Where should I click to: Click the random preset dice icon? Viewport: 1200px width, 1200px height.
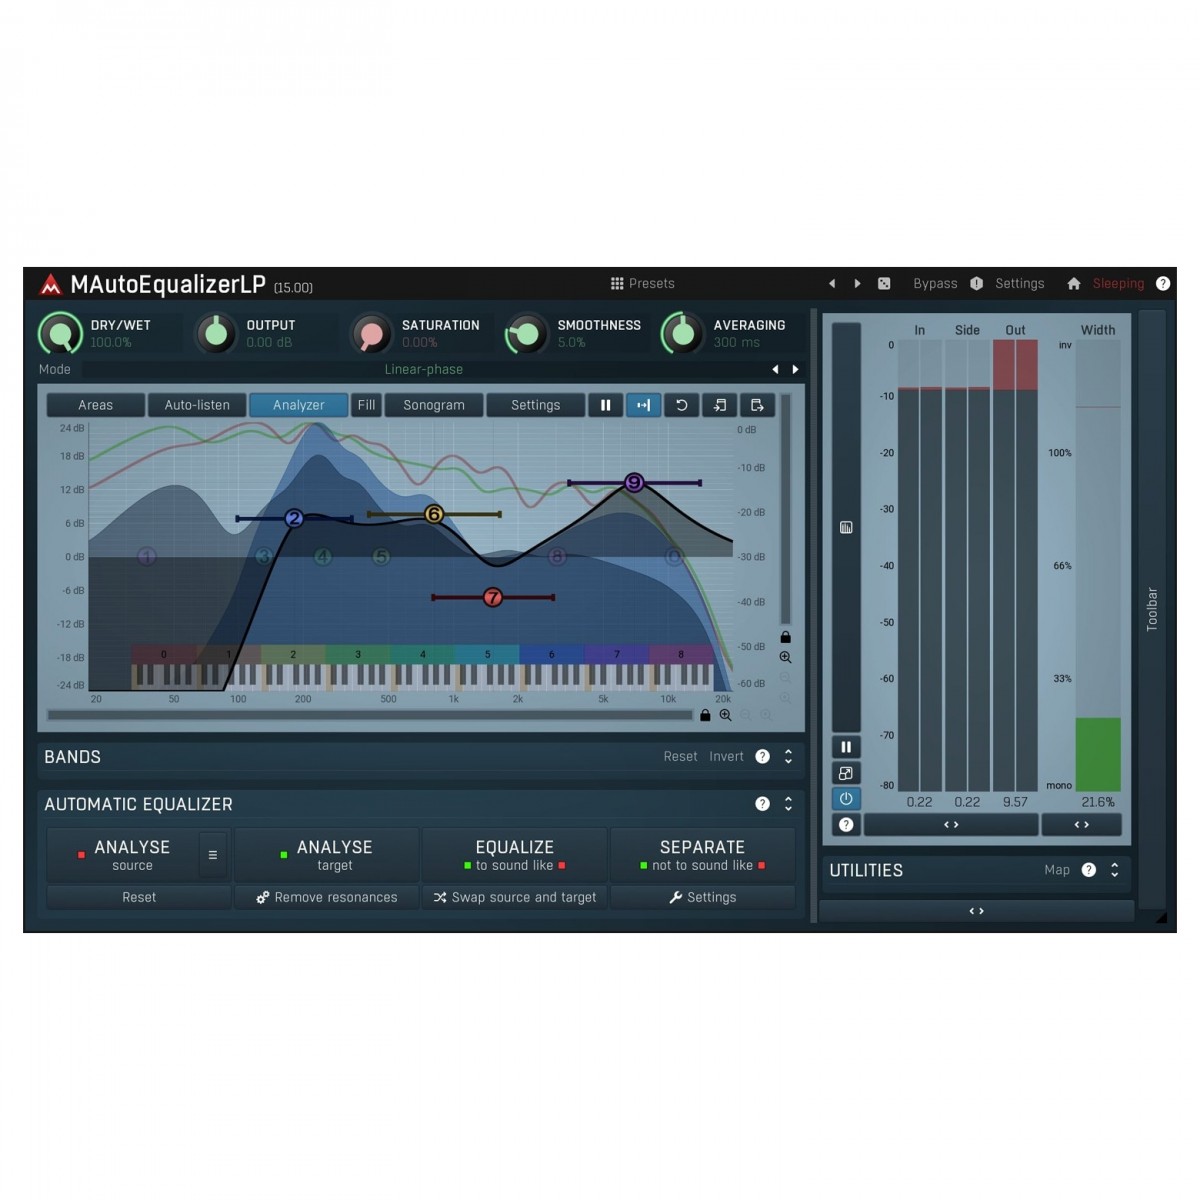pos(884,284)
